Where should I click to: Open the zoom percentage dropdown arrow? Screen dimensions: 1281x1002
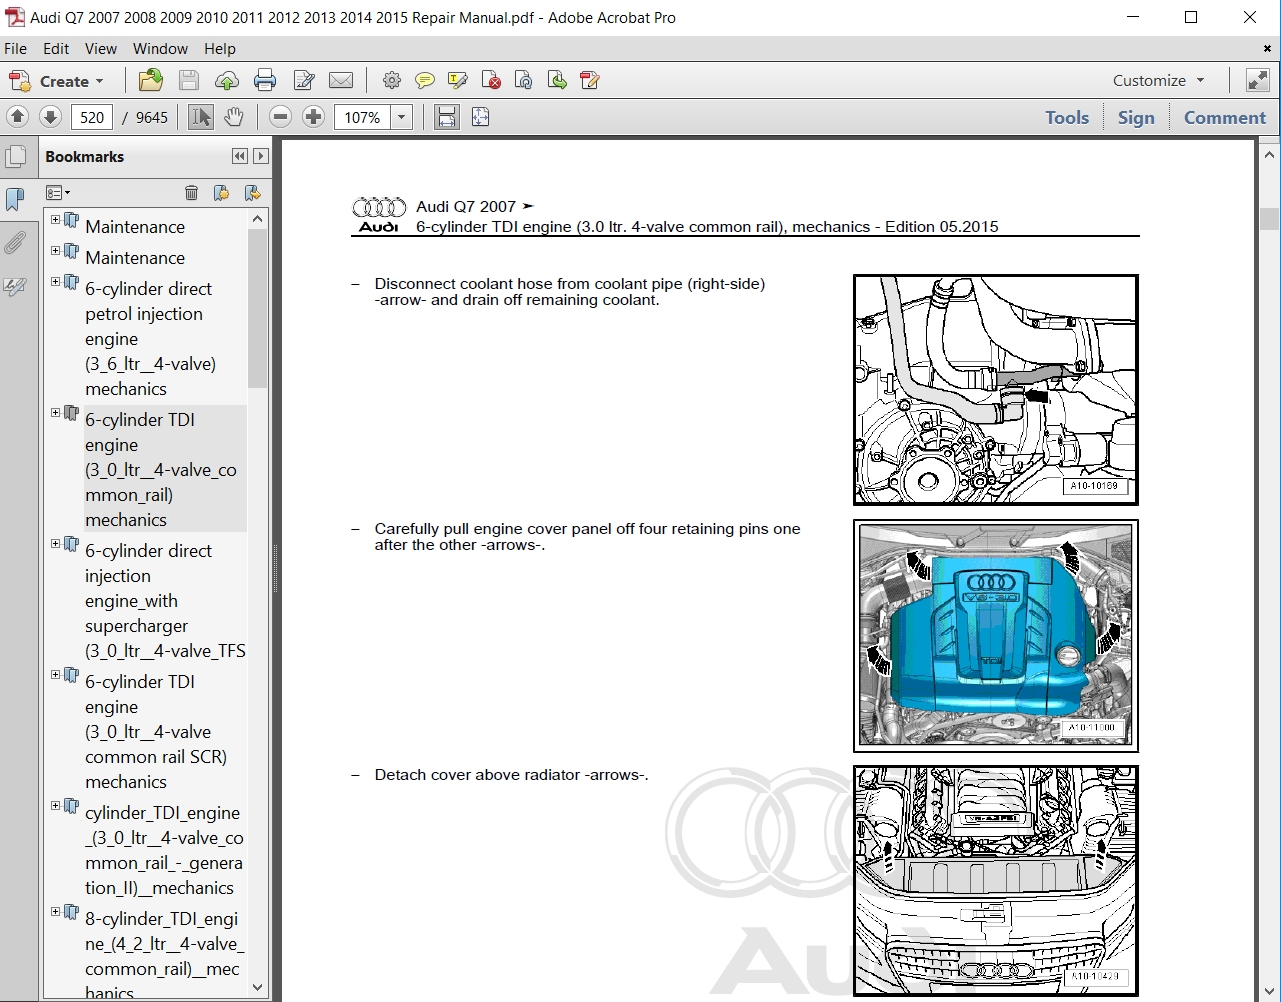point(401,117)
